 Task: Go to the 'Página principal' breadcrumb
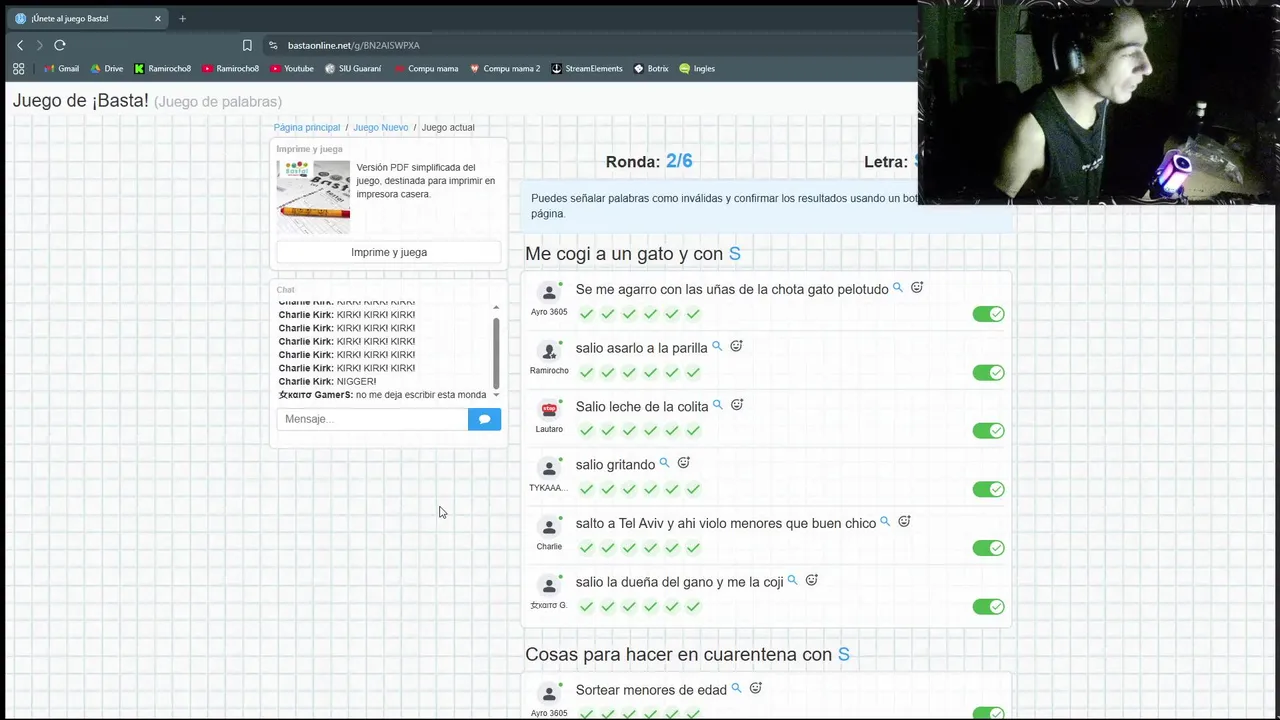point(307,128)
